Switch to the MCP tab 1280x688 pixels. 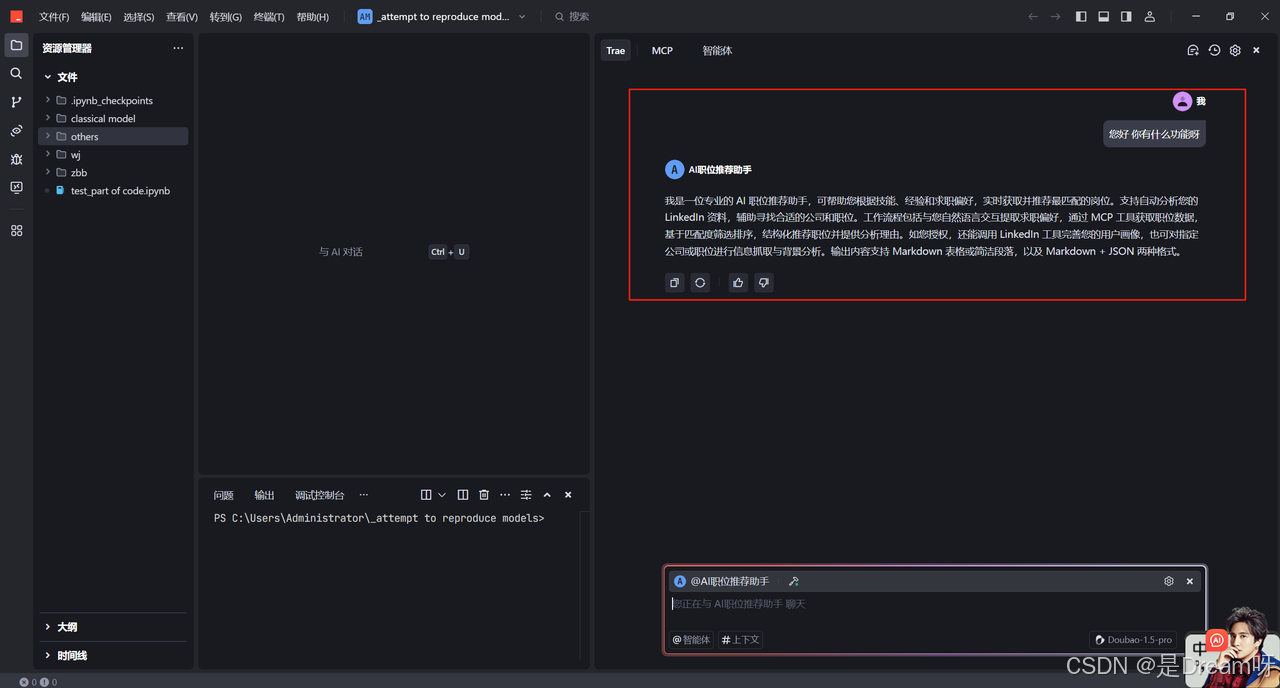662,50
